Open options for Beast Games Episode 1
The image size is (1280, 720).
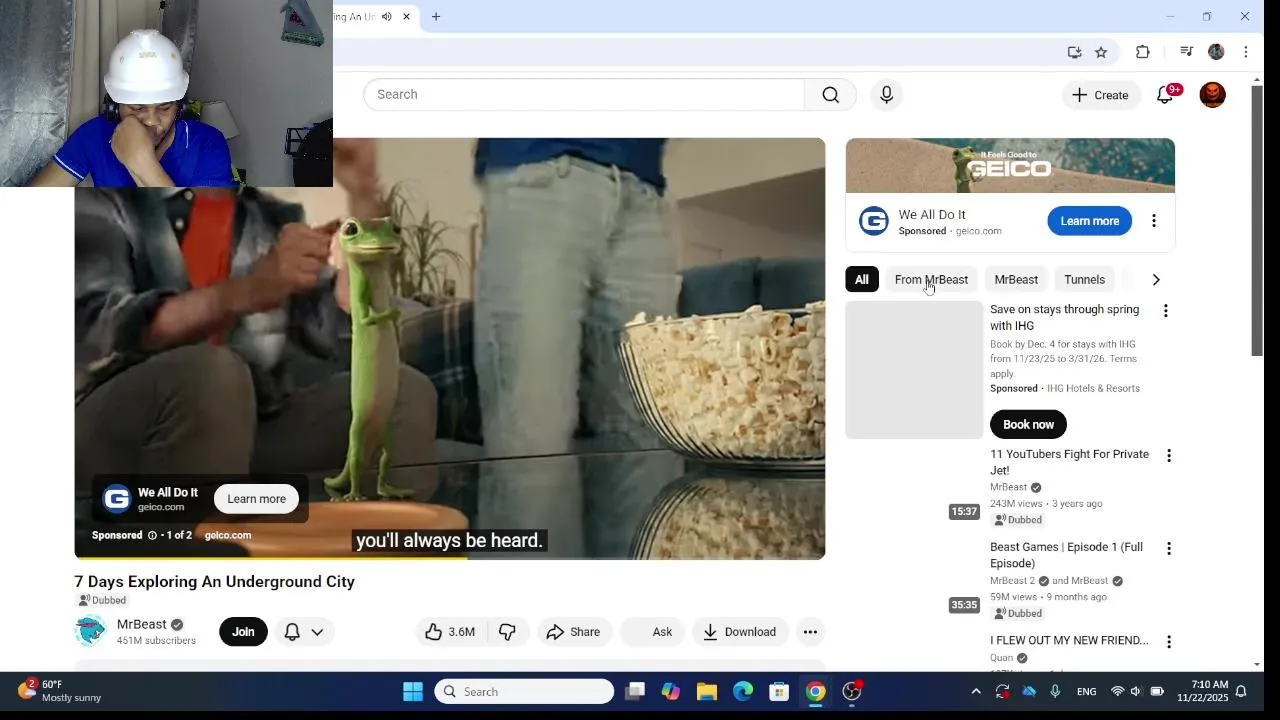tap(1168, 549)
